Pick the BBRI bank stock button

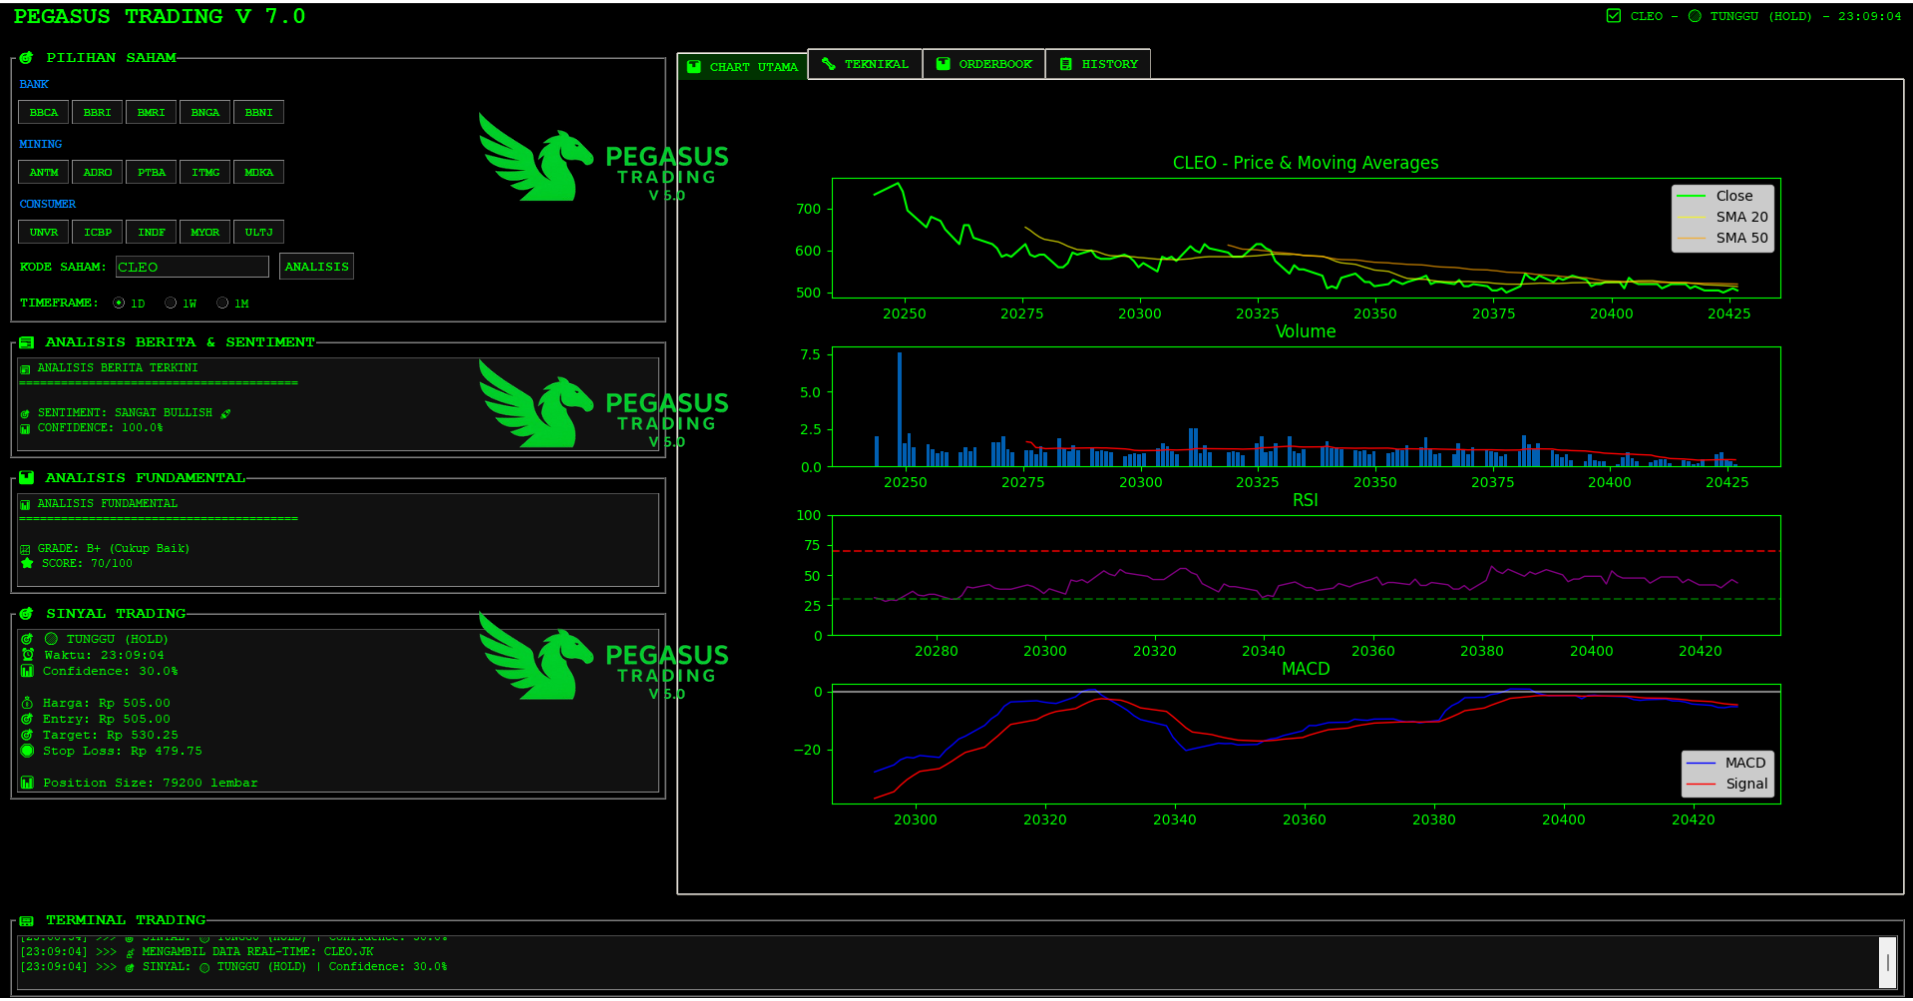(x=98, y=112)
